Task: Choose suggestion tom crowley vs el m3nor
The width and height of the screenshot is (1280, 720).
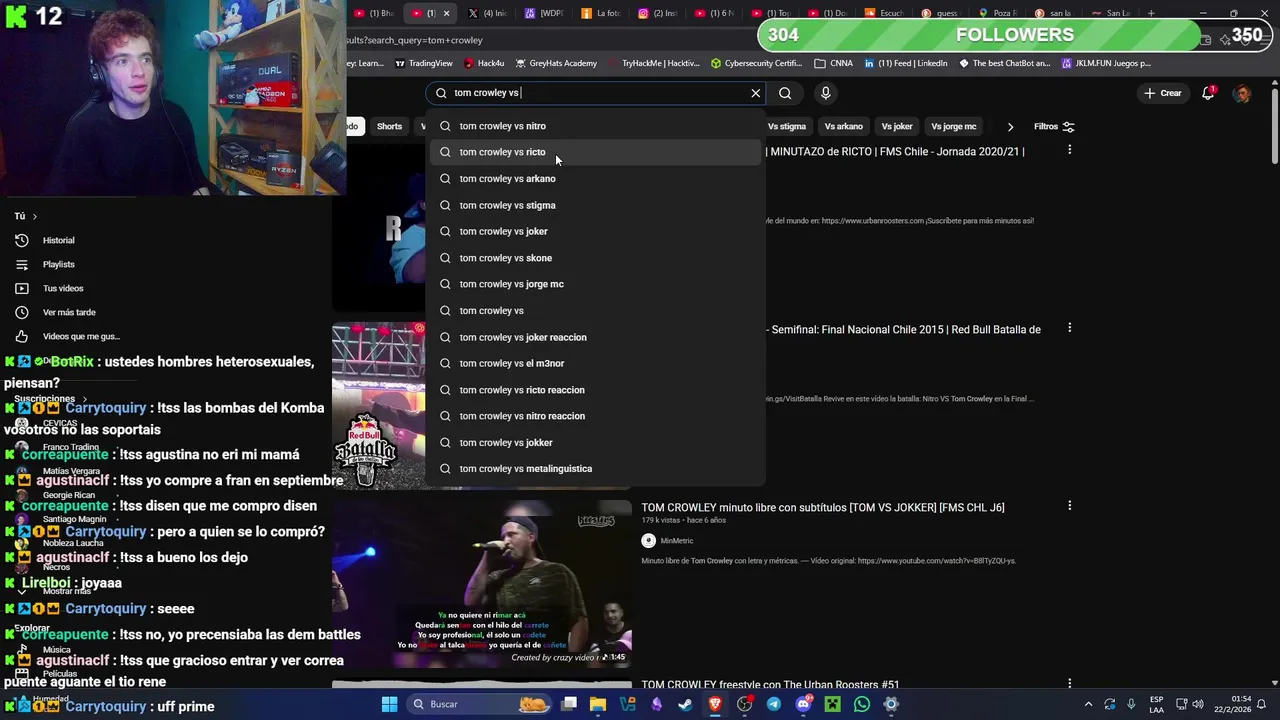Action: point(596,363)
